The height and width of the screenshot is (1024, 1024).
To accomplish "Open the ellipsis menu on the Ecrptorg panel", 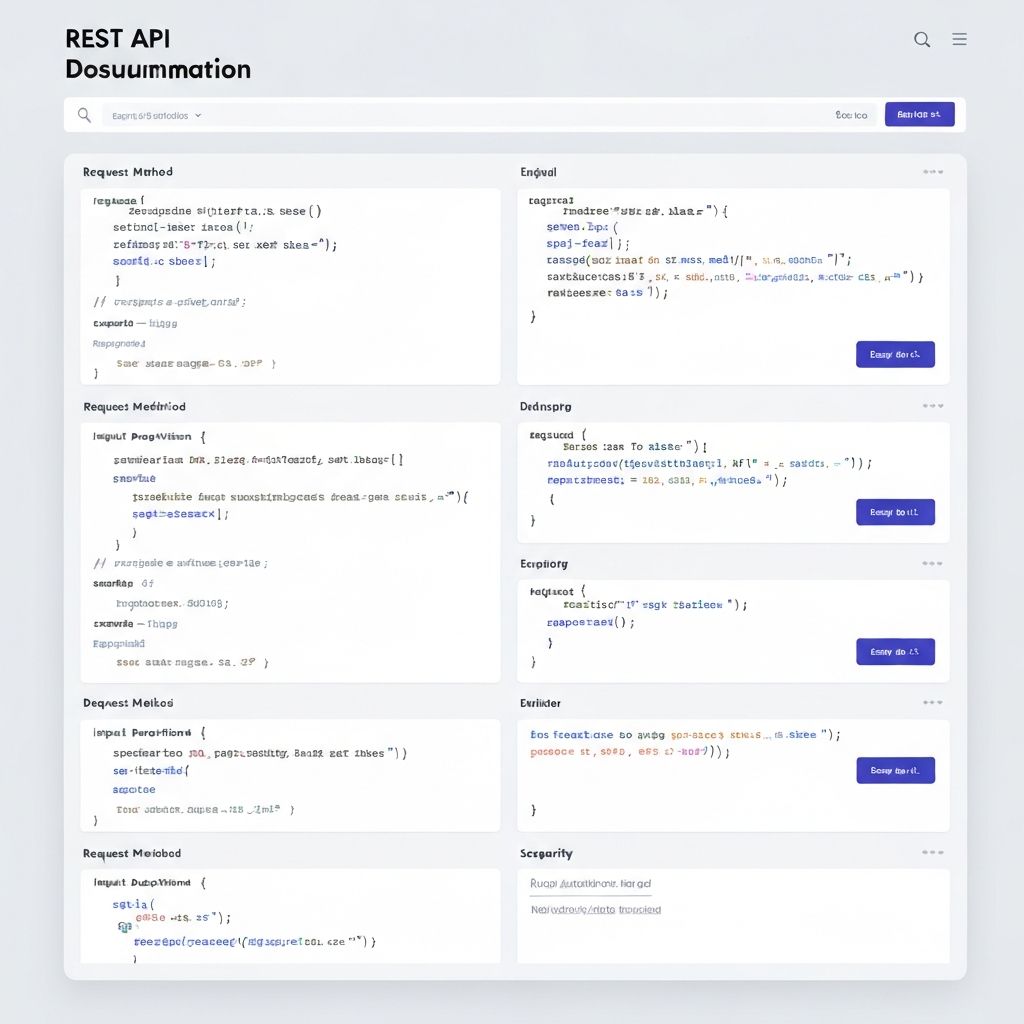I will pos(928,563).
